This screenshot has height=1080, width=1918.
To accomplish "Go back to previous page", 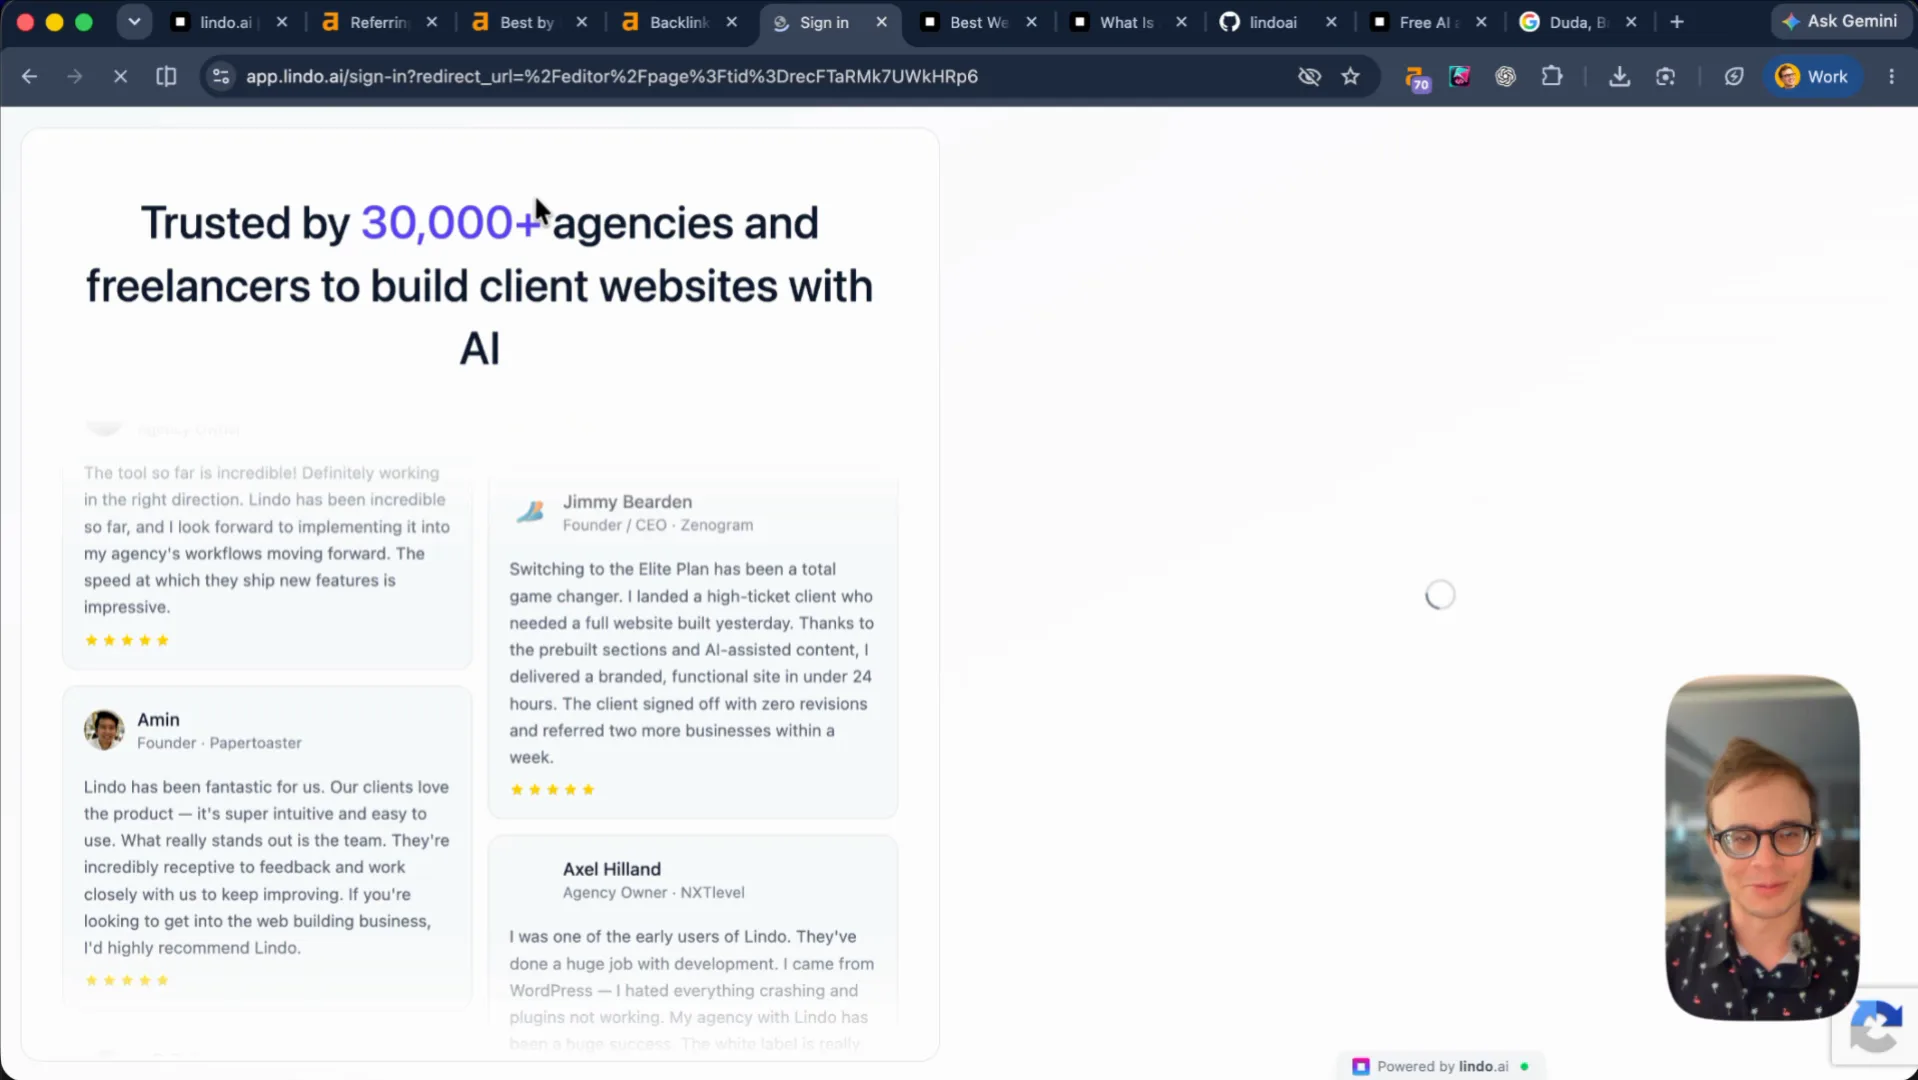I will click(x=30, y=76).
